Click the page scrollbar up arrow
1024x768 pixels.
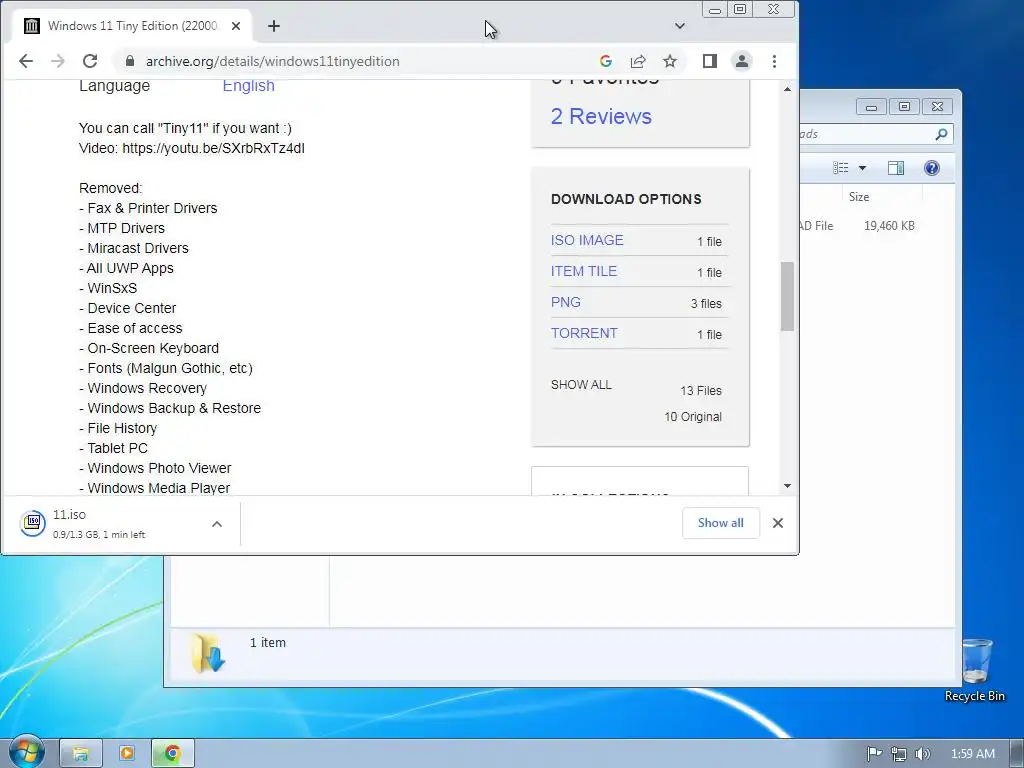pos(788,89)
